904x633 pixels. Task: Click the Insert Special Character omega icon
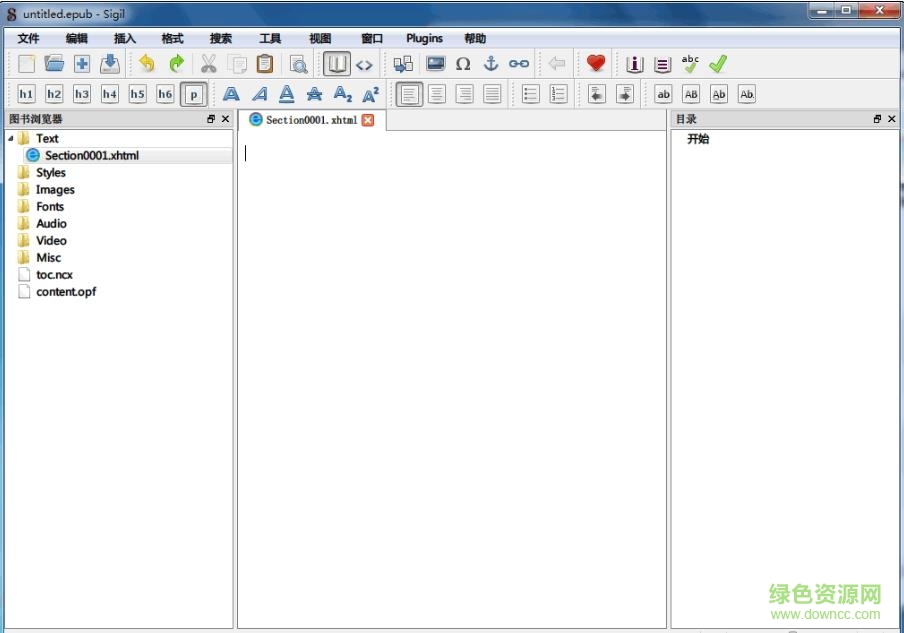(x=463, y=64)
